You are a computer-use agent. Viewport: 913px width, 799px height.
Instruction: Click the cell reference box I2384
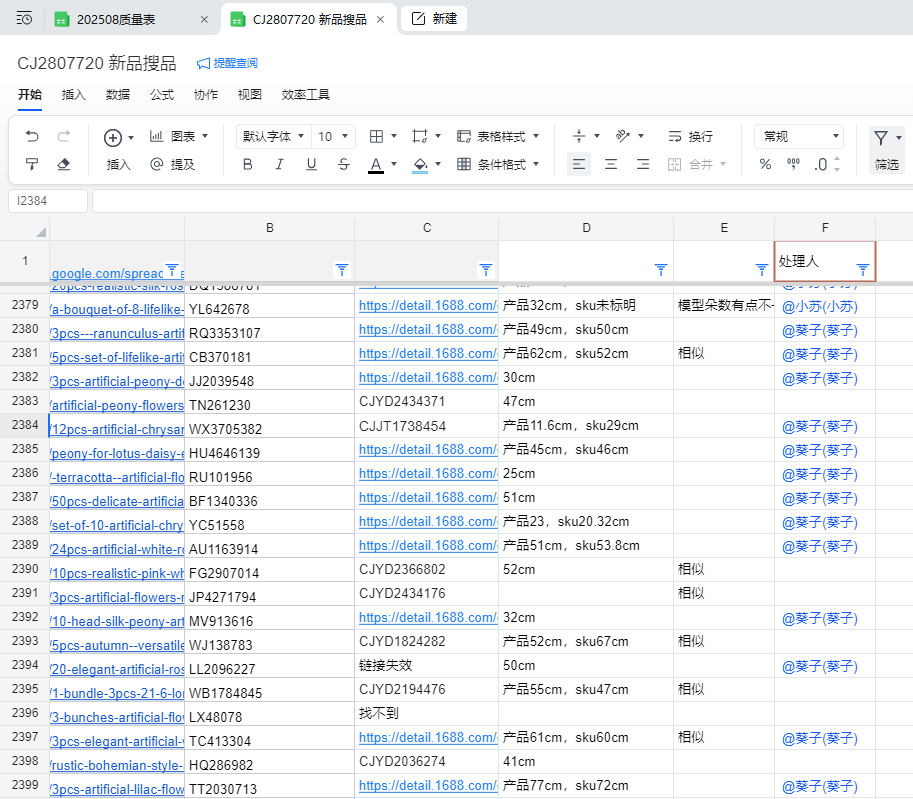click(x=47, y=201)
